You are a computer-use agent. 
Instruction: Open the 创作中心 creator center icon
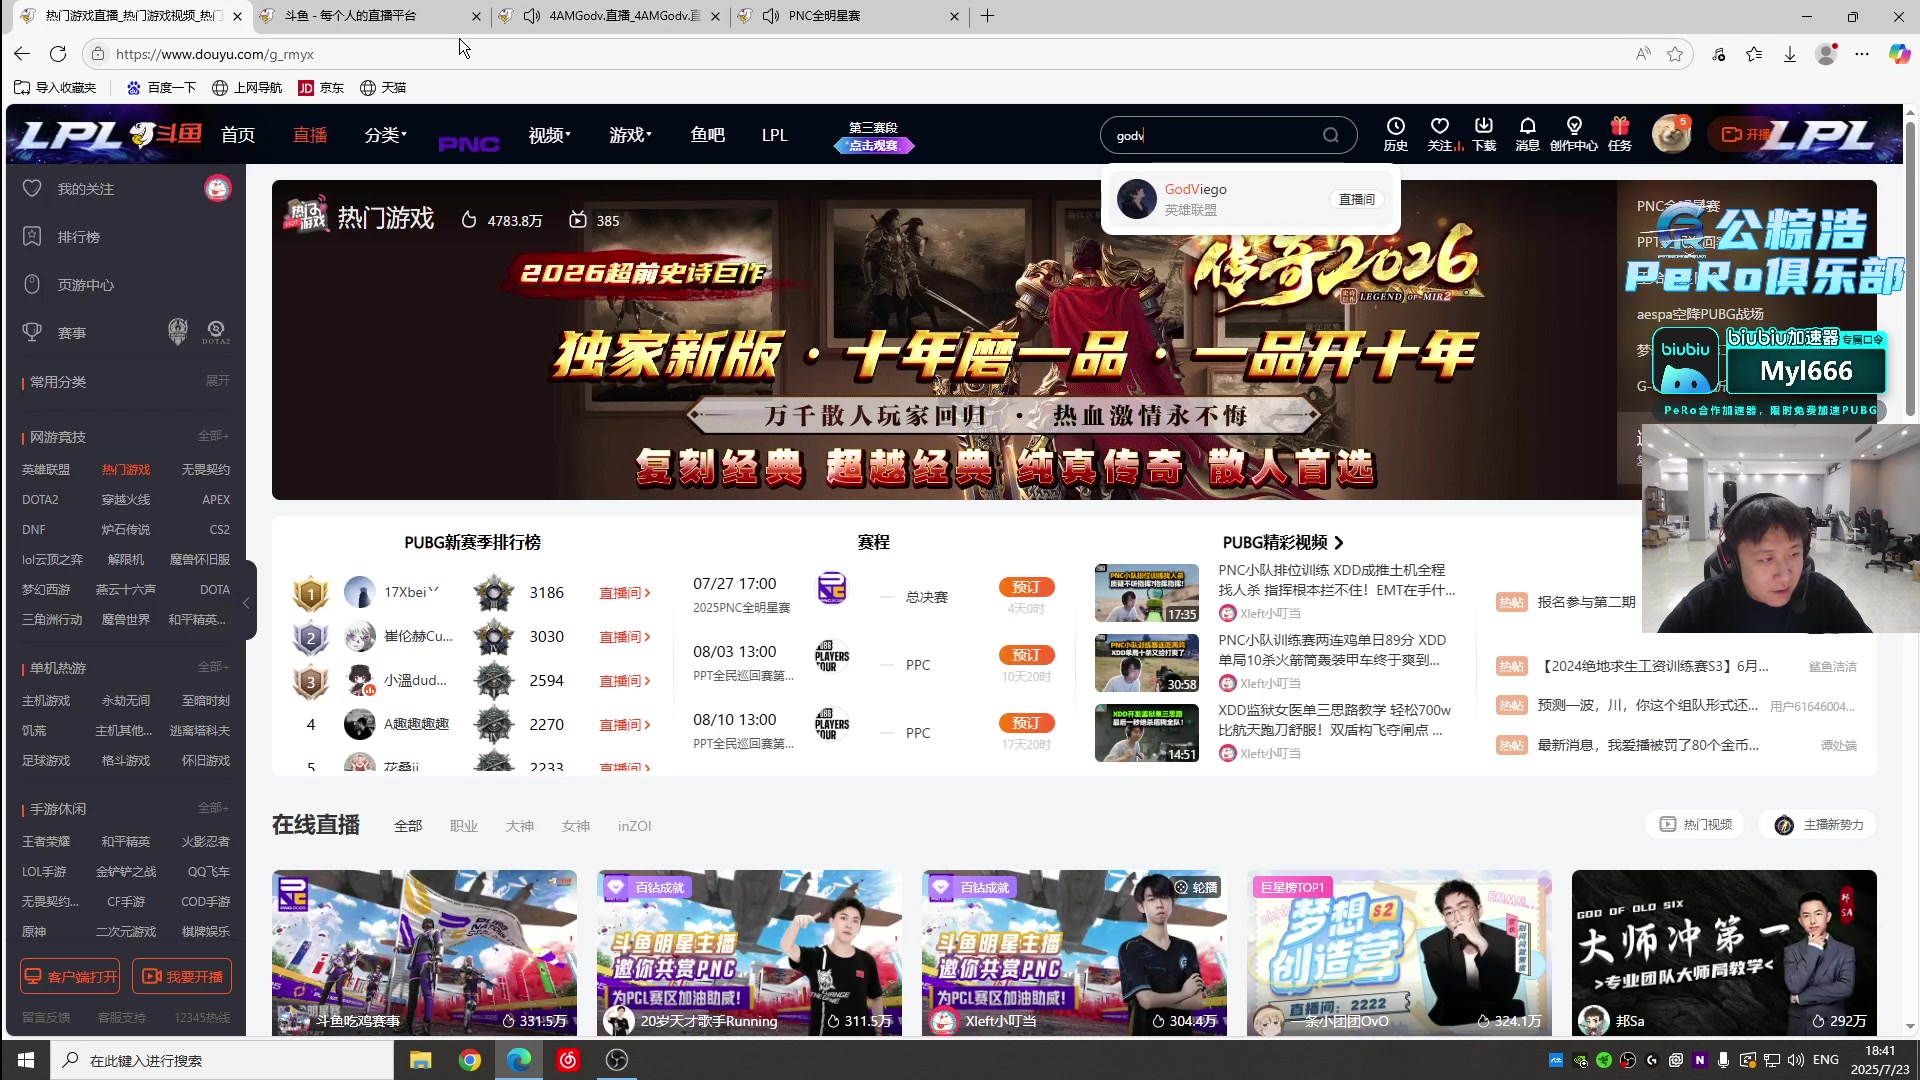click(x=1574, y=134)
